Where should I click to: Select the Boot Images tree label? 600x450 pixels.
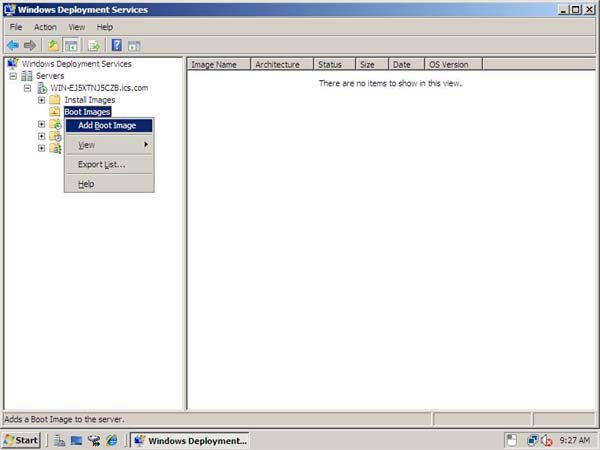coord(87,112)
